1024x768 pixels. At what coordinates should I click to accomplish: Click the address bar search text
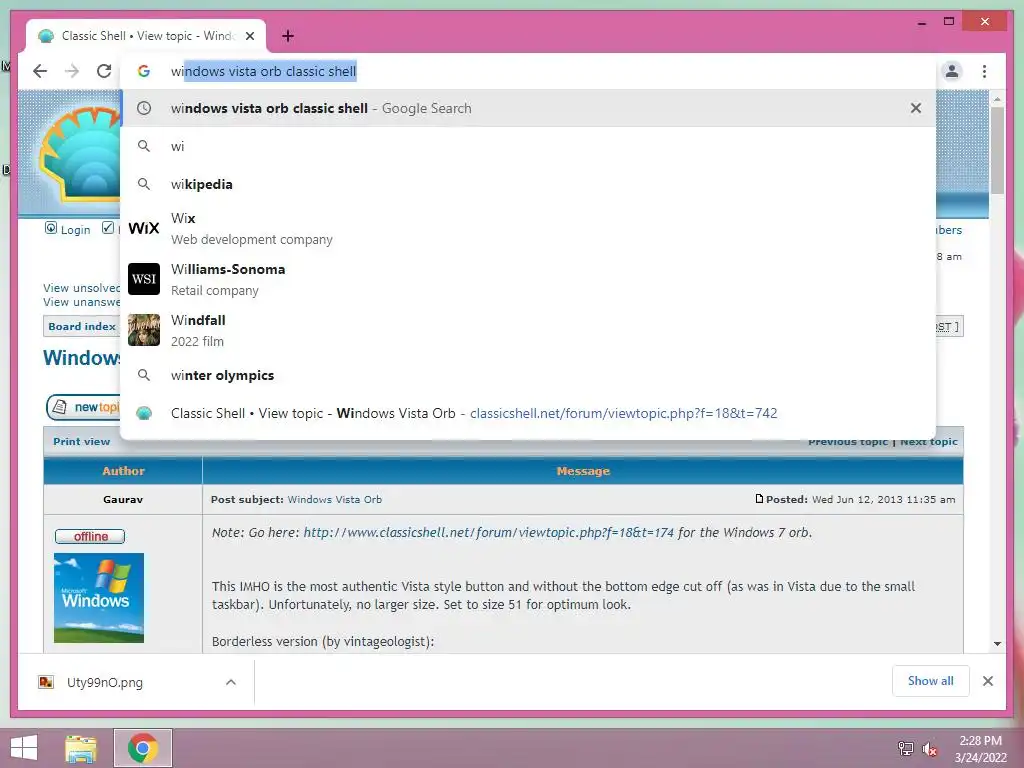pyautogui.click(x=263, y=71)
